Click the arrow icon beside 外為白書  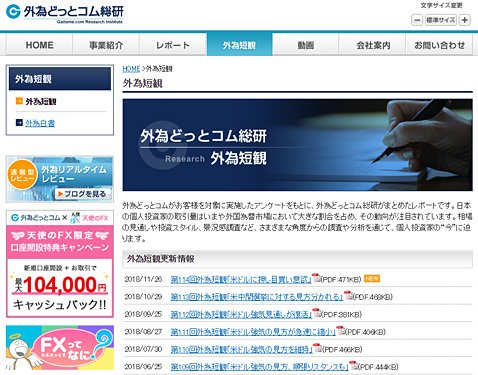click(x=19, y=122)
